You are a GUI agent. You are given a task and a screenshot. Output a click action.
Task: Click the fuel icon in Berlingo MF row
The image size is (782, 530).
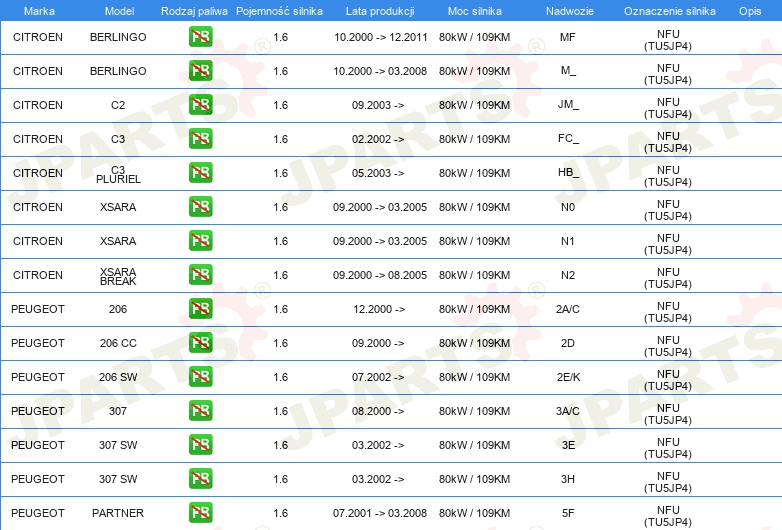[x=200, y=37]
